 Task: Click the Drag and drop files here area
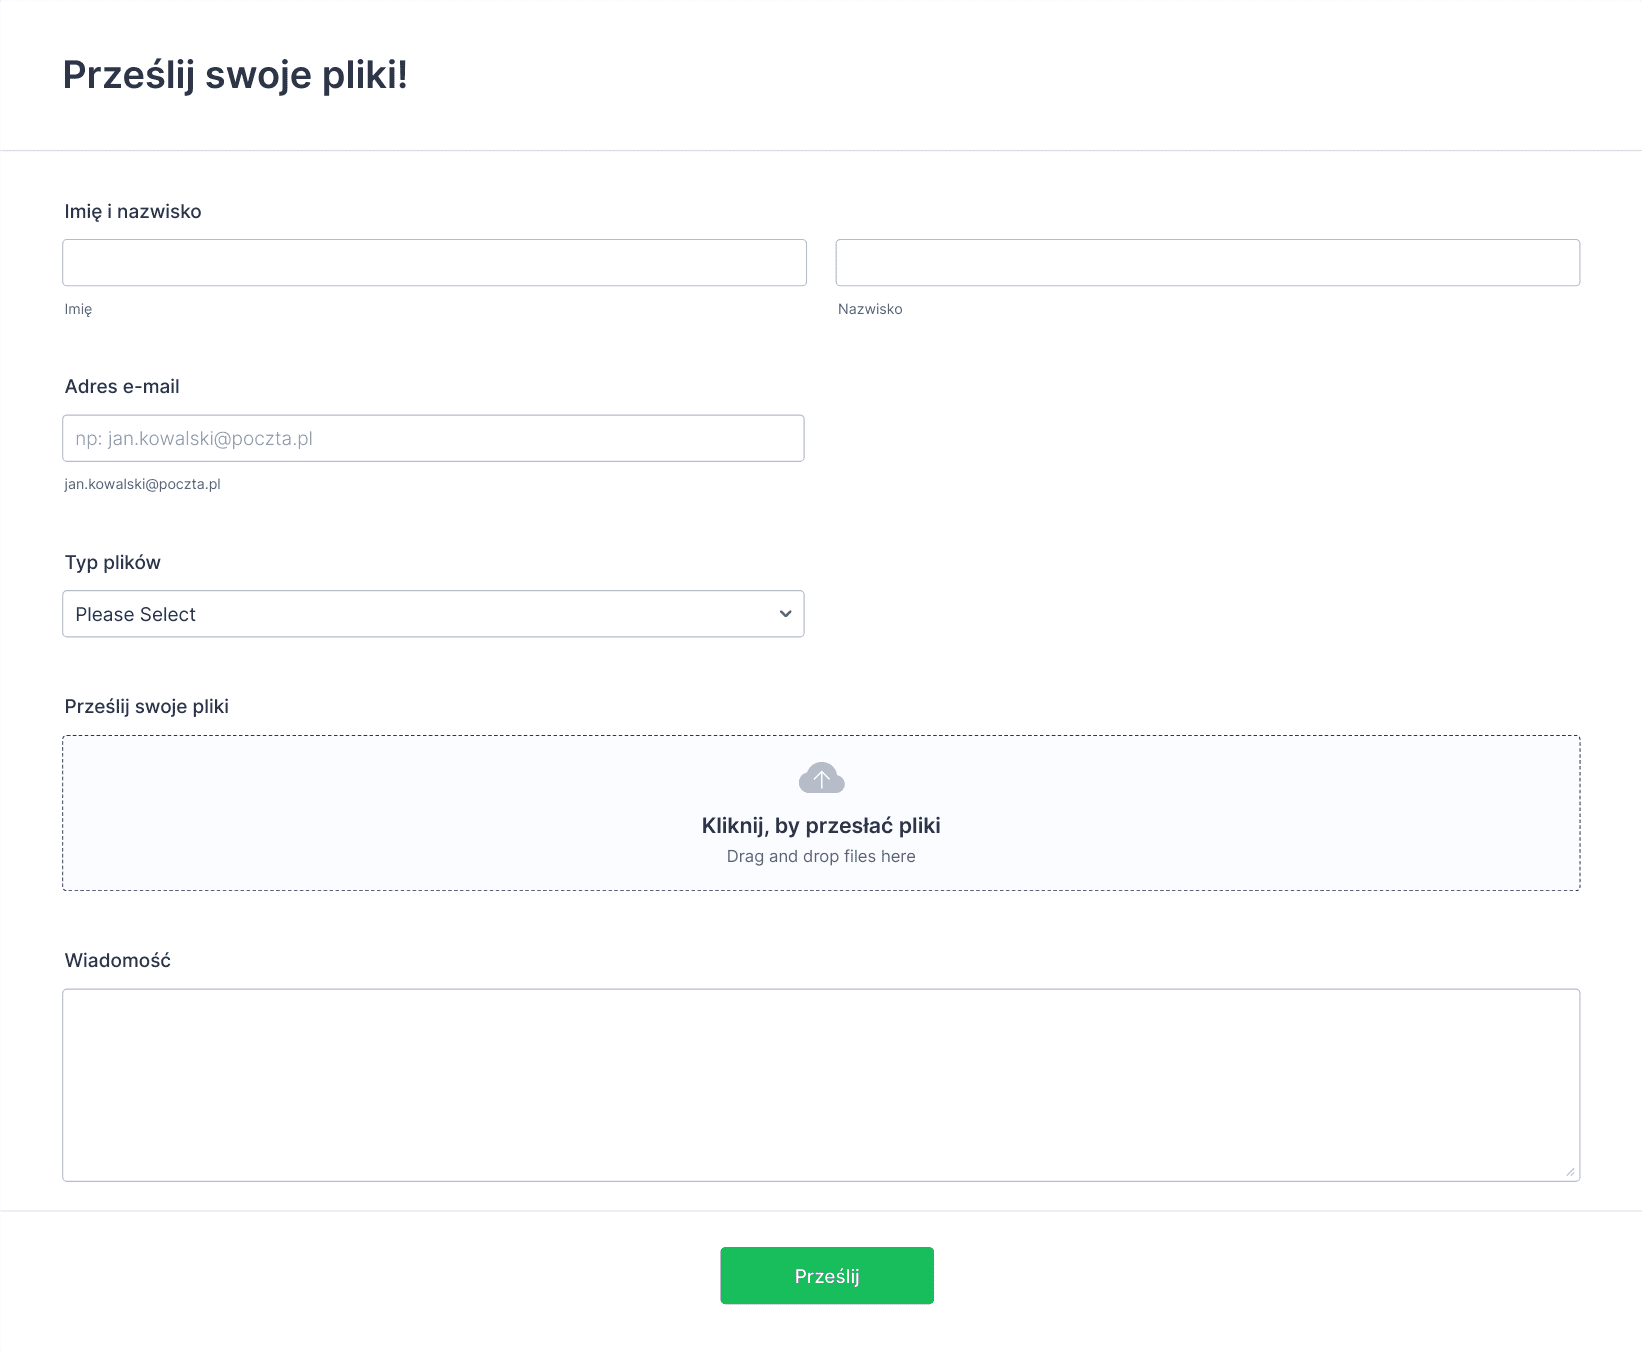click(821, 856)
